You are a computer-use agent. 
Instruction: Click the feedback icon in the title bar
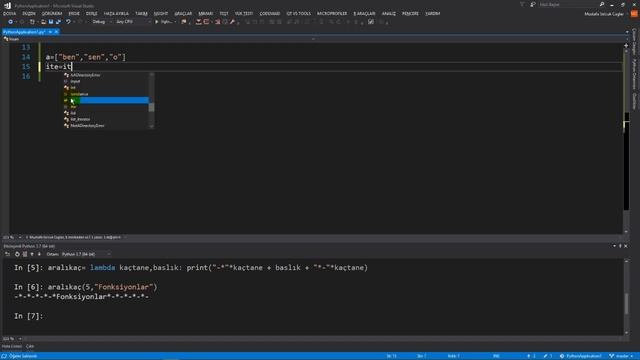533,4
